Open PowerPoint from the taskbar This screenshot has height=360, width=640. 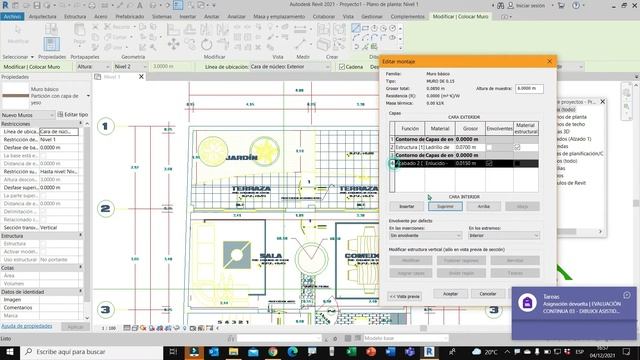tap(371, 352)
